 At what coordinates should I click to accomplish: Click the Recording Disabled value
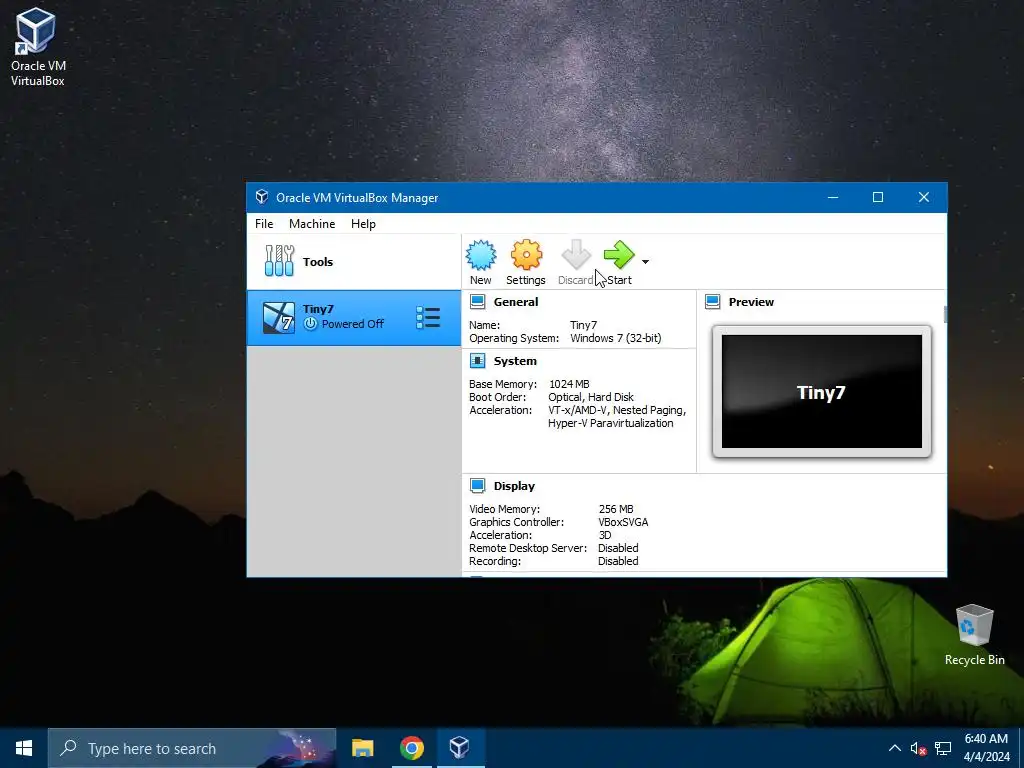click(618, 561)
